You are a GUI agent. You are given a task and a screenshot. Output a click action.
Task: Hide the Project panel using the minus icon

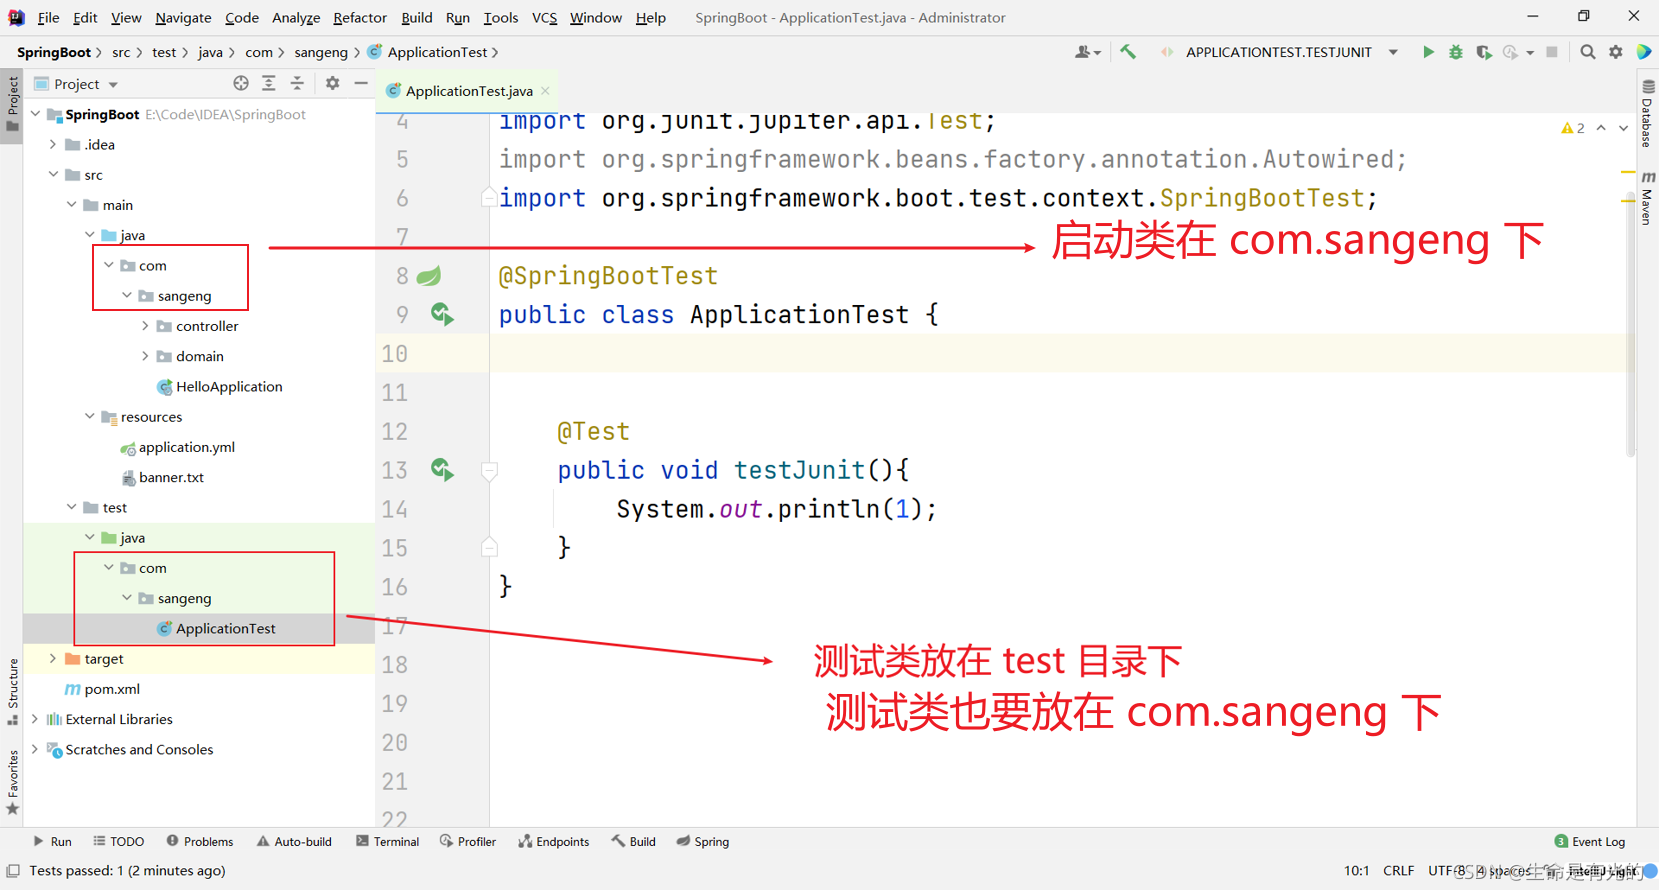[361, 84]
